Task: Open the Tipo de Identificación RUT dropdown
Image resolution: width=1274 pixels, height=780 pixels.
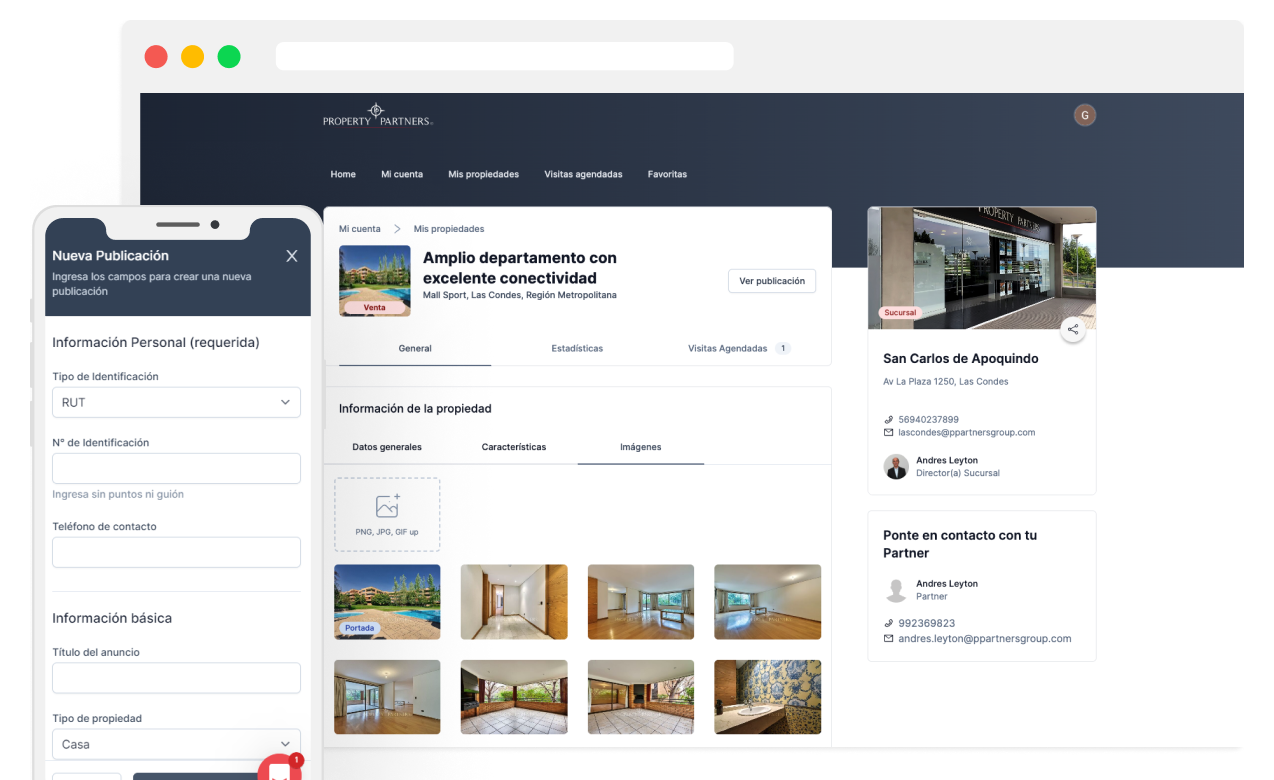Action: coord(176,402)
